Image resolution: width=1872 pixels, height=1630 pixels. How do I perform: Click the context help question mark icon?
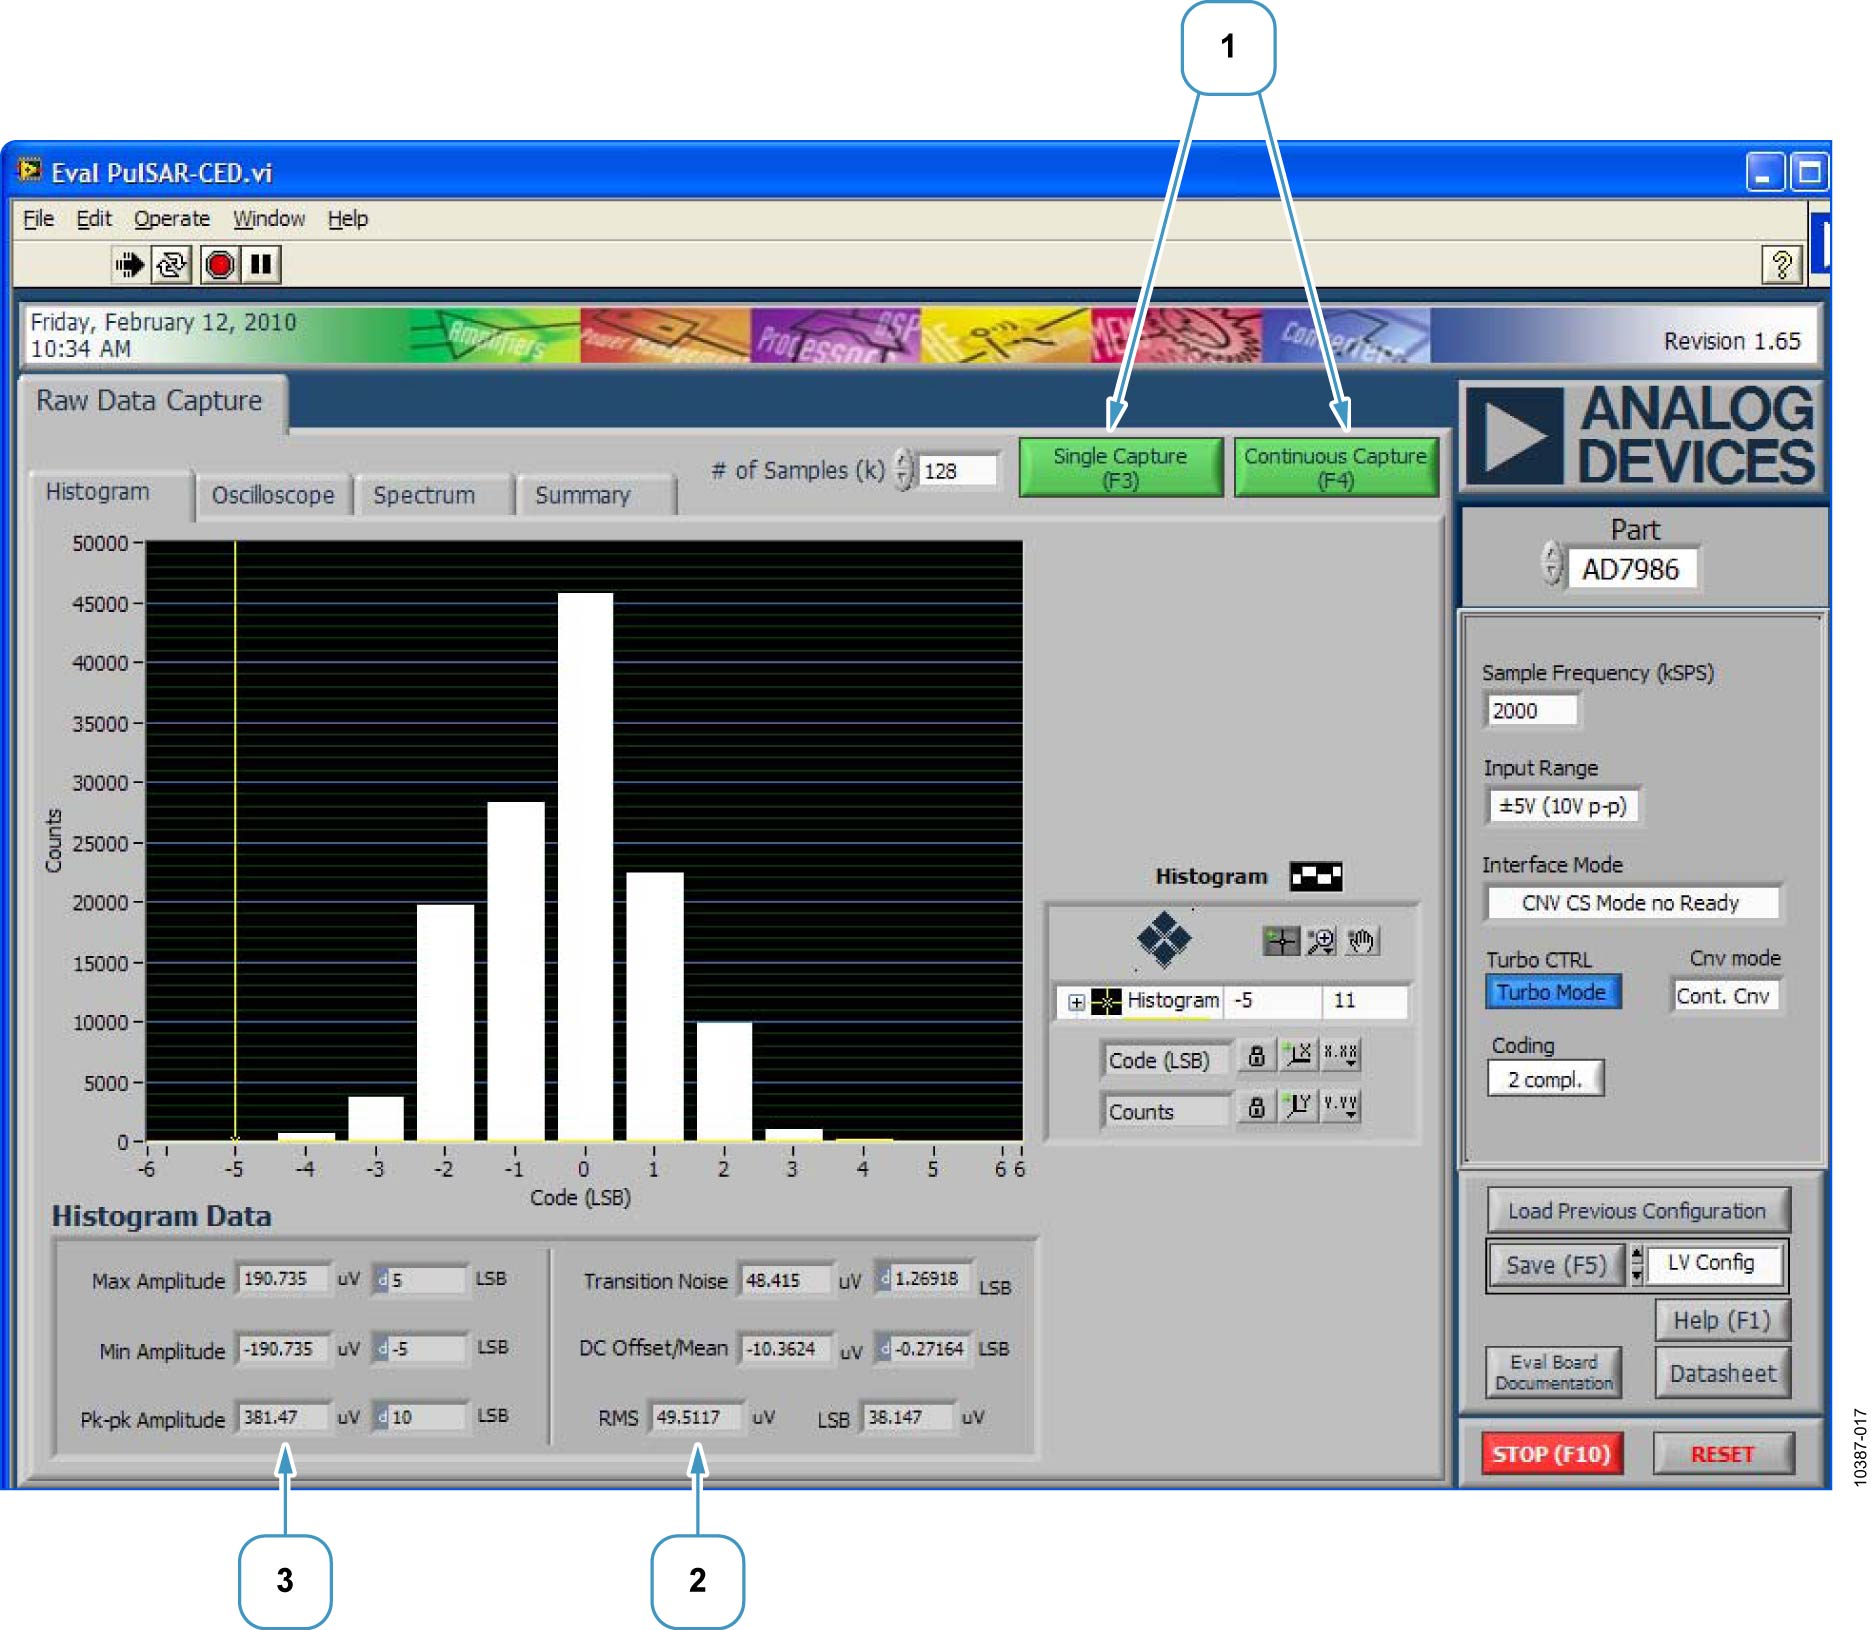click(1781, 265)
